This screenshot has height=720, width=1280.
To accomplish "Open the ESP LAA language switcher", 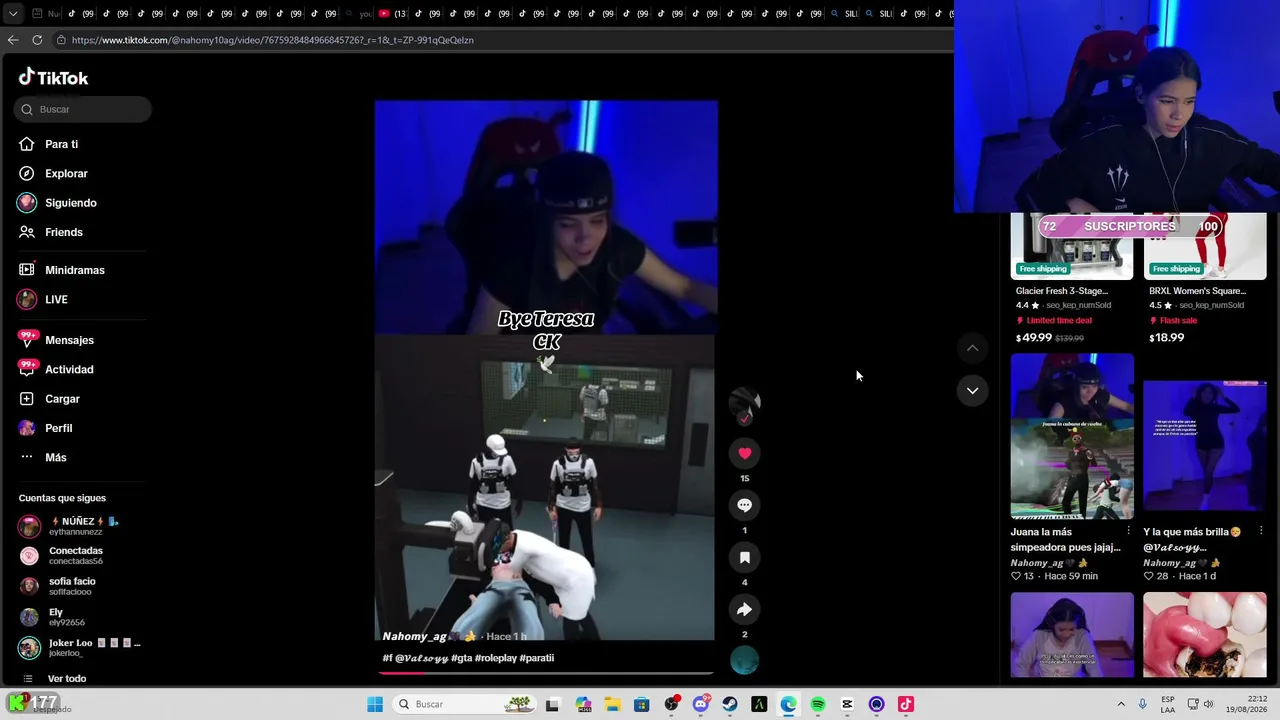I will pyautogui.click(x=1168, y=704).
